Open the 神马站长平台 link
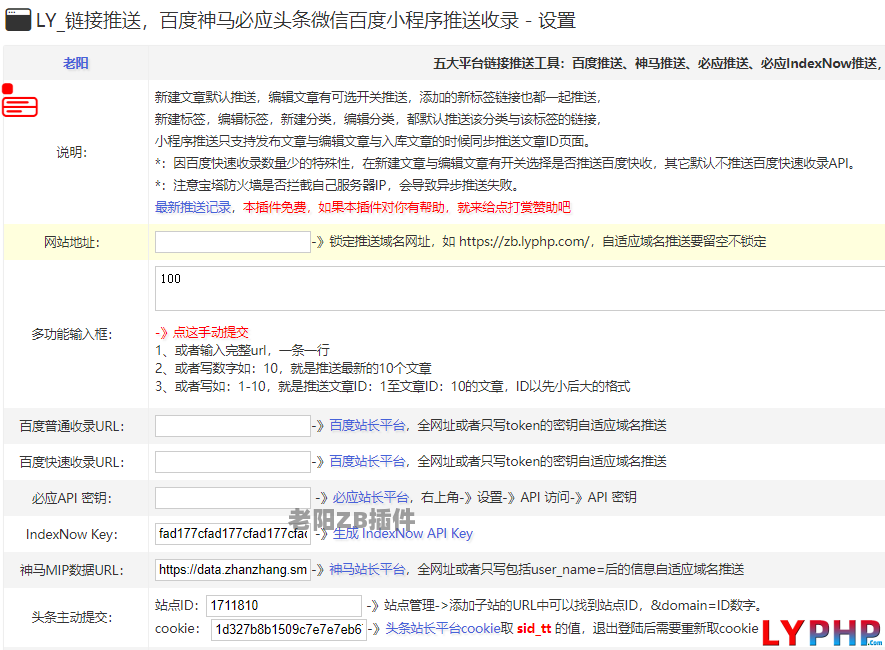The image size is (885, 650). point(367,569)
